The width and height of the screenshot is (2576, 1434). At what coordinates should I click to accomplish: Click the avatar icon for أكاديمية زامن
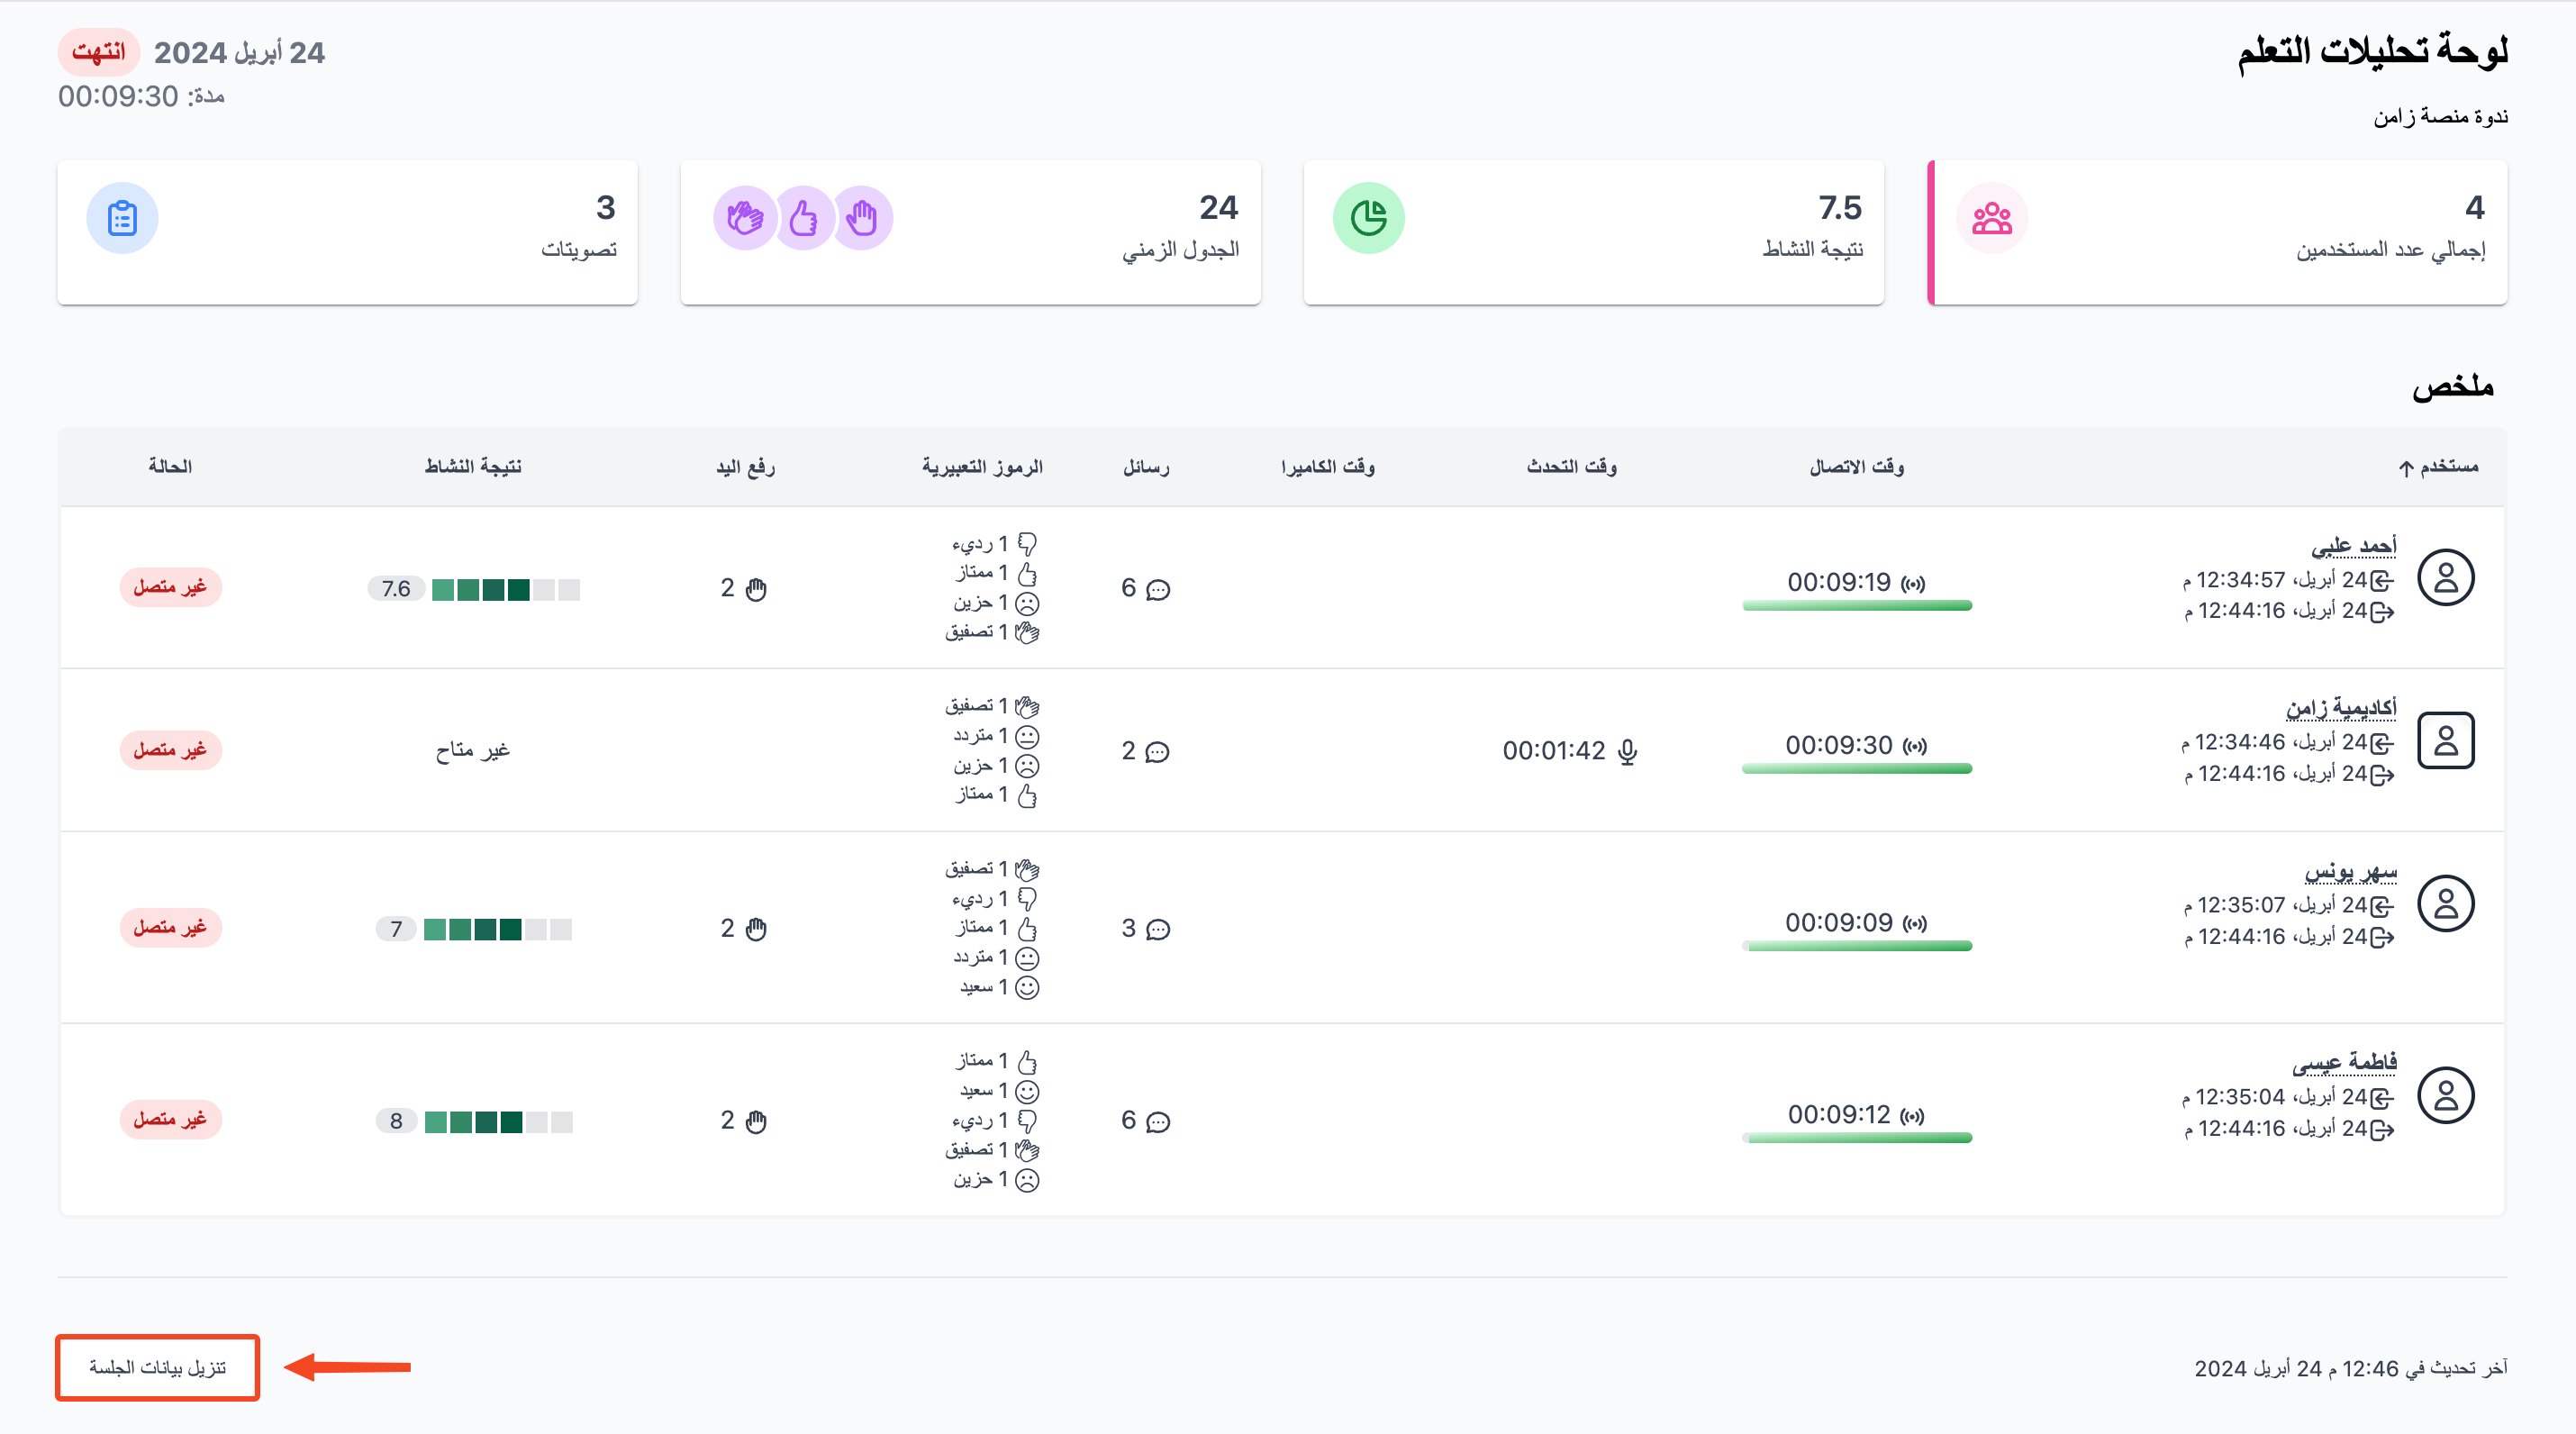tap(2446, 741)
